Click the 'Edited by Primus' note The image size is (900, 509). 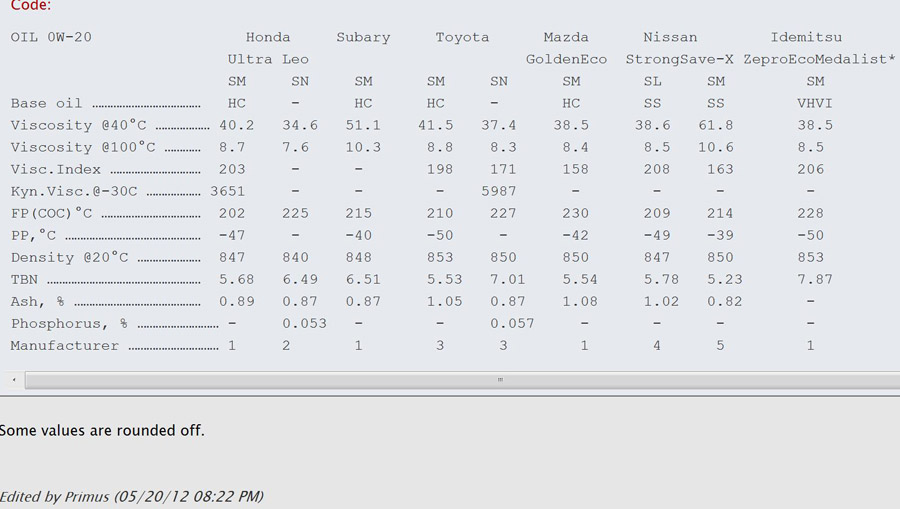(x=131, y=496)
